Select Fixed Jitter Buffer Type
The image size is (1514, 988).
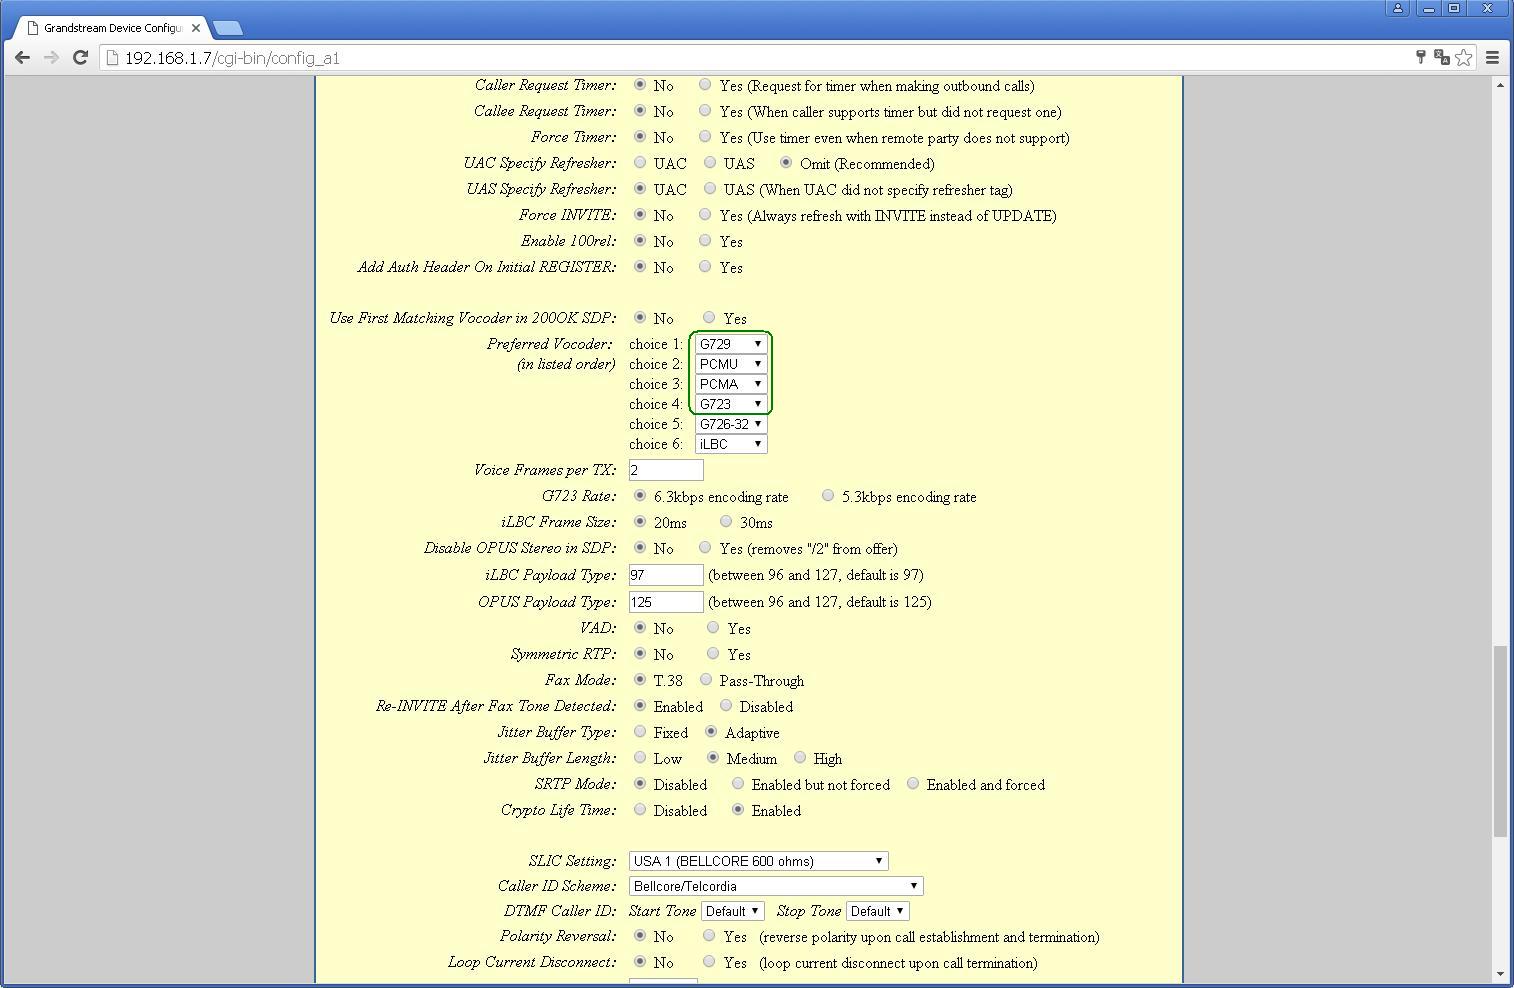click(640, 732)
